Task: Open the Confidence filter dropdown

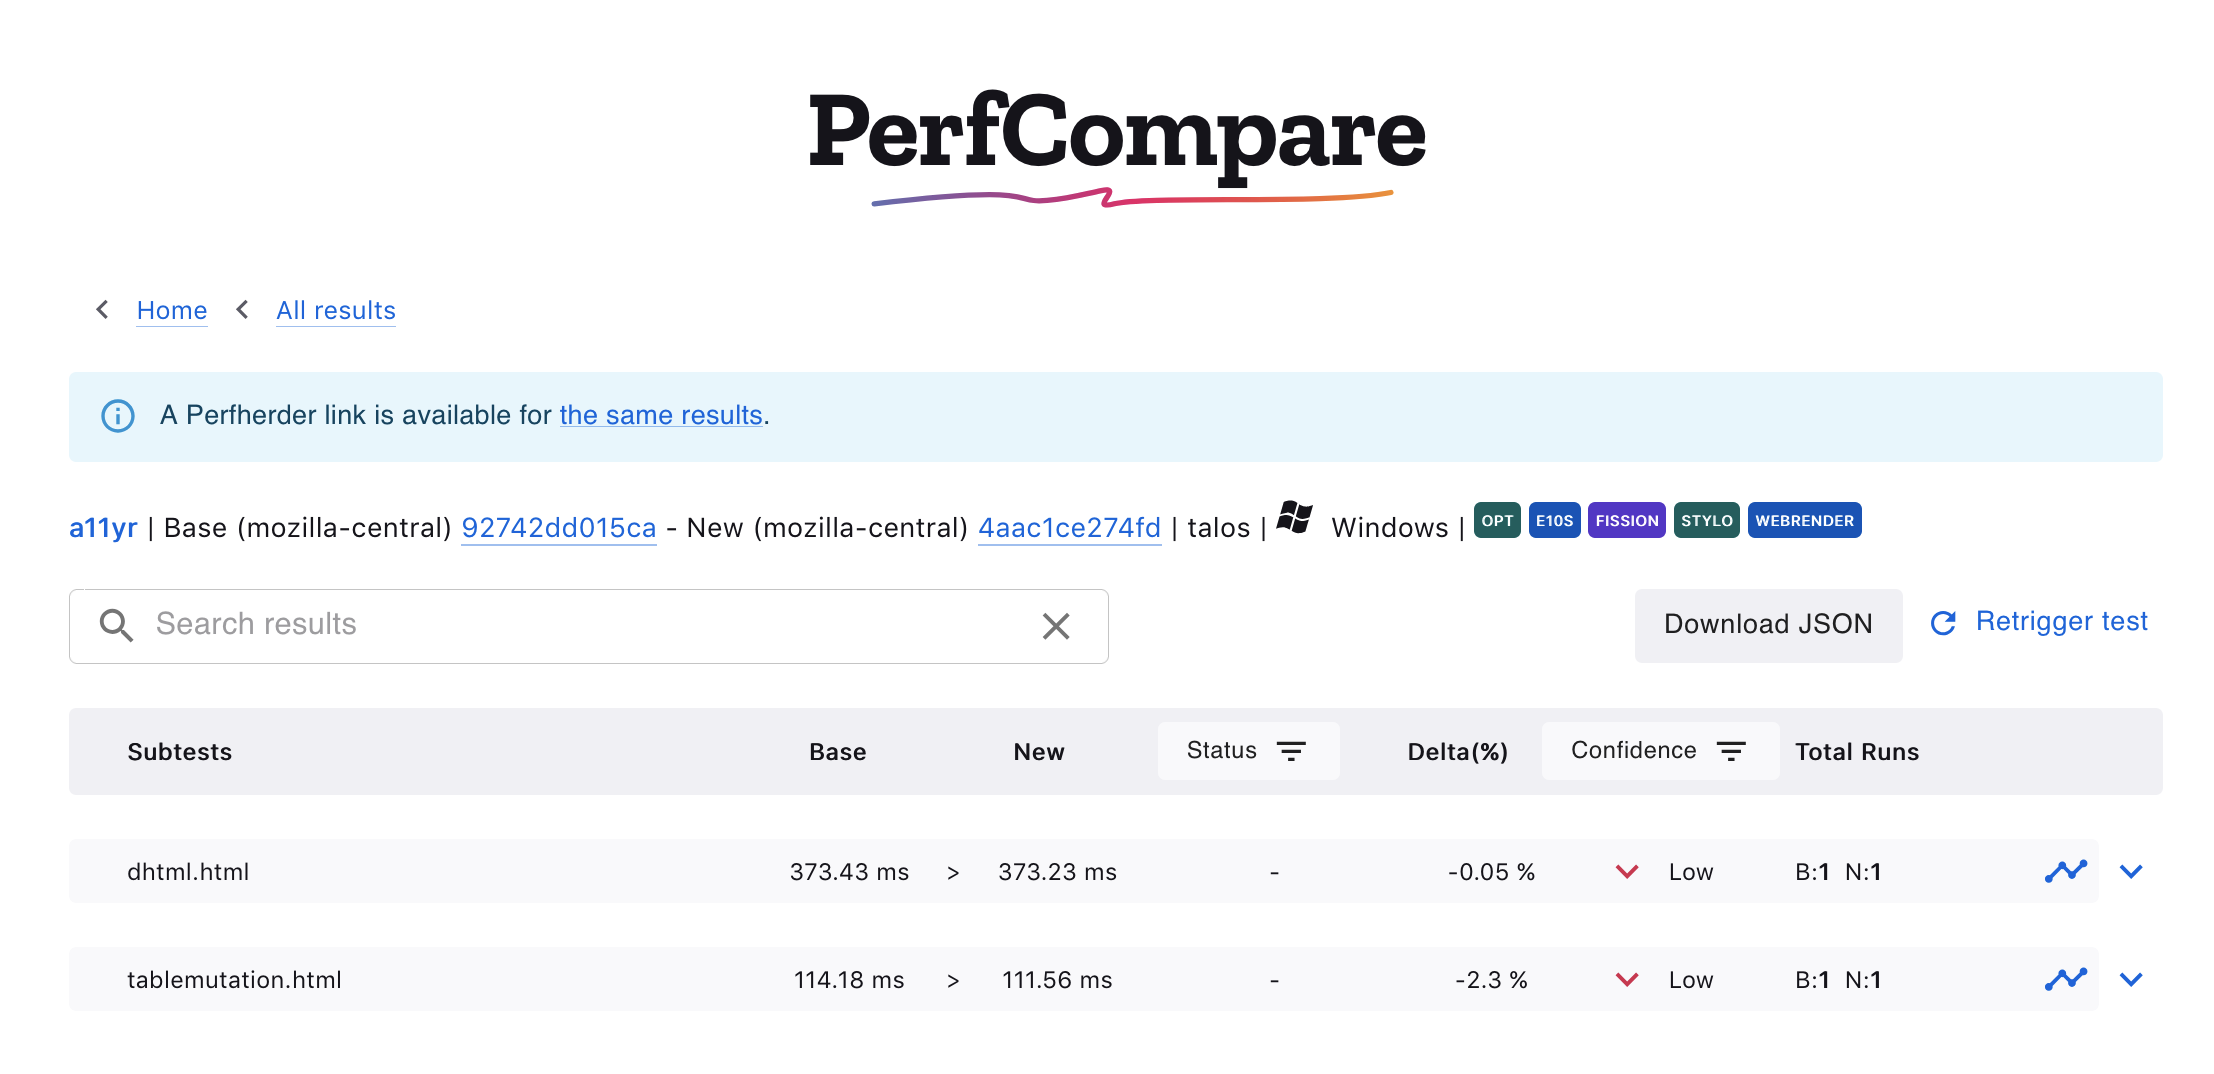Action: pyautogui.click(x=1659, y=751)
